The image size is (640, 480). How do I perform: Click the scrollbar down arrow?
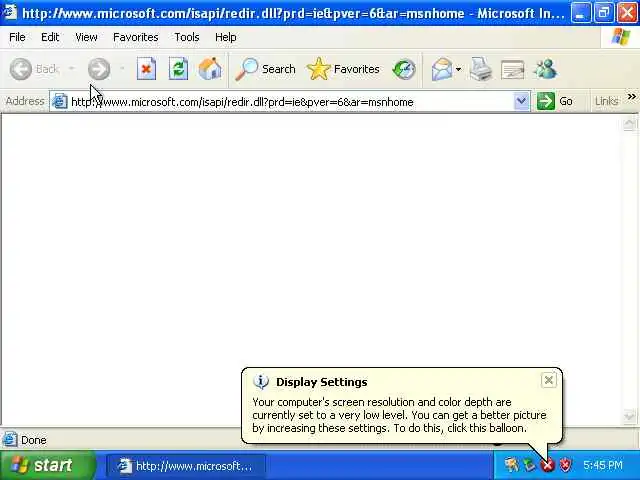pos(629,416)
